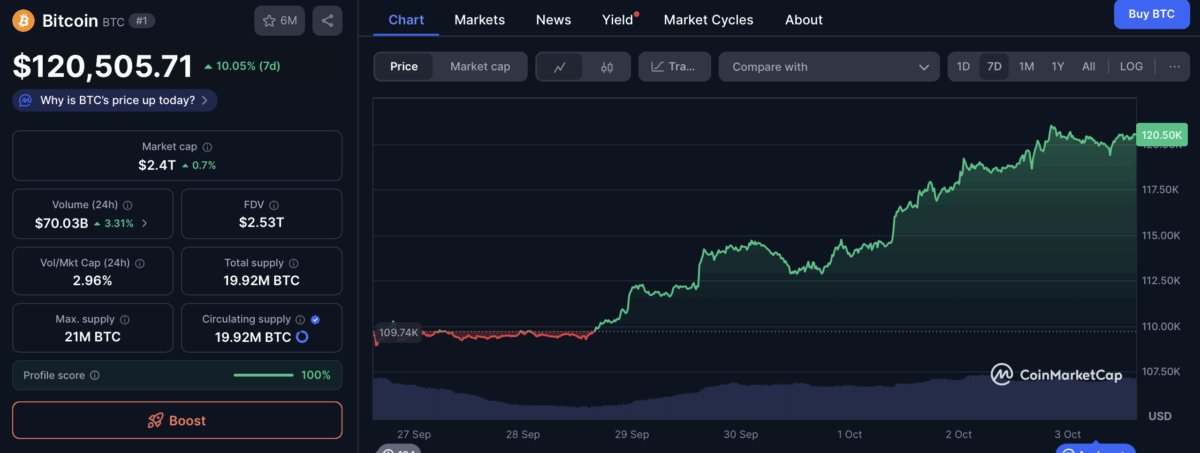Switch to the Markets tab
The image size is (1200, 453).
[479, 20]
